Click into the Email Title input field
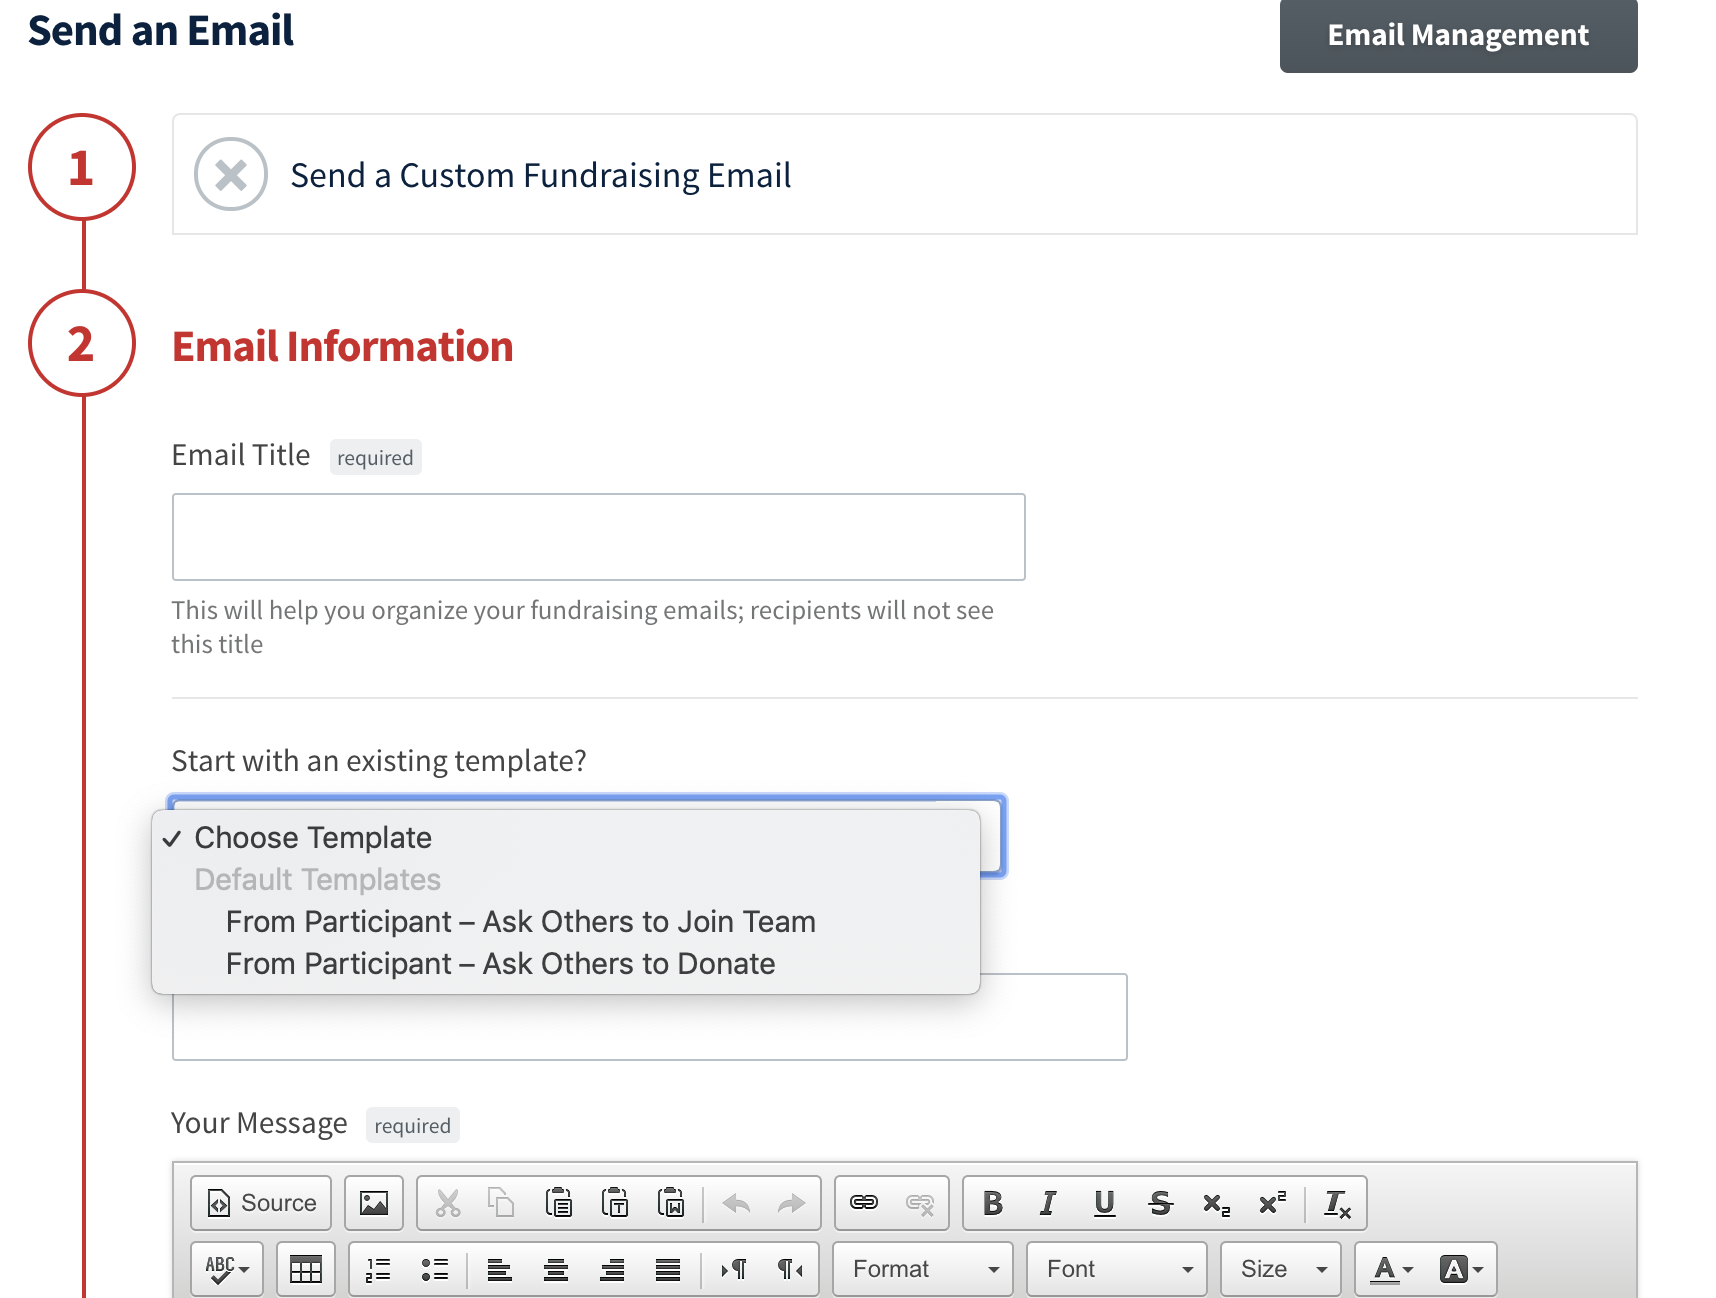This screenshot has height=1298, width=1716. [599, 537]
